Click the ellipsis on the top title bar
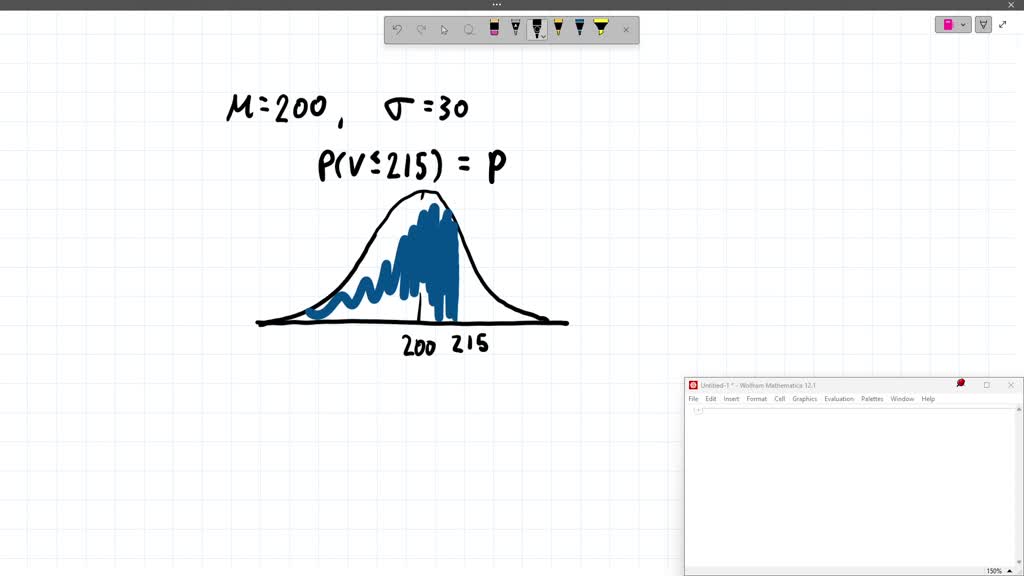This screenshot has width=1024, height=576. (x=496, y=5)
